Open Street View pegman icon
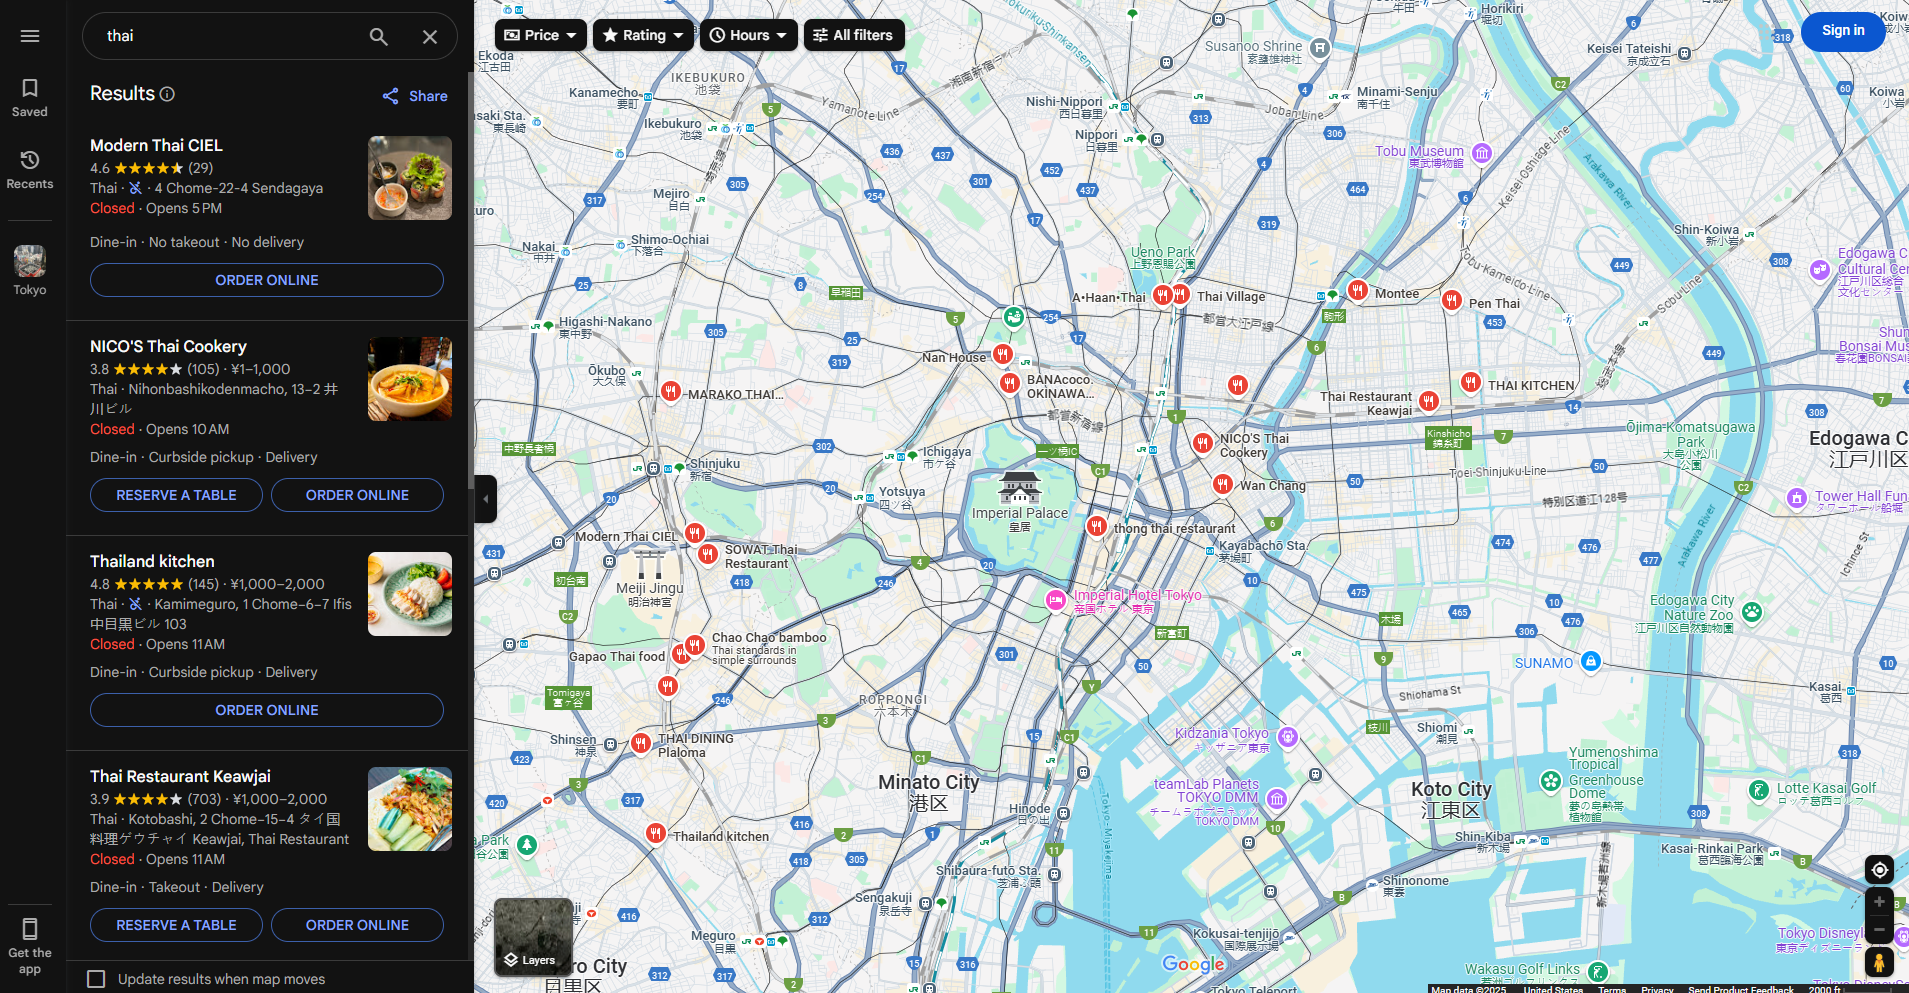Image resolution: width=1909 pixels, height=993 pixels. [1879, 962]
